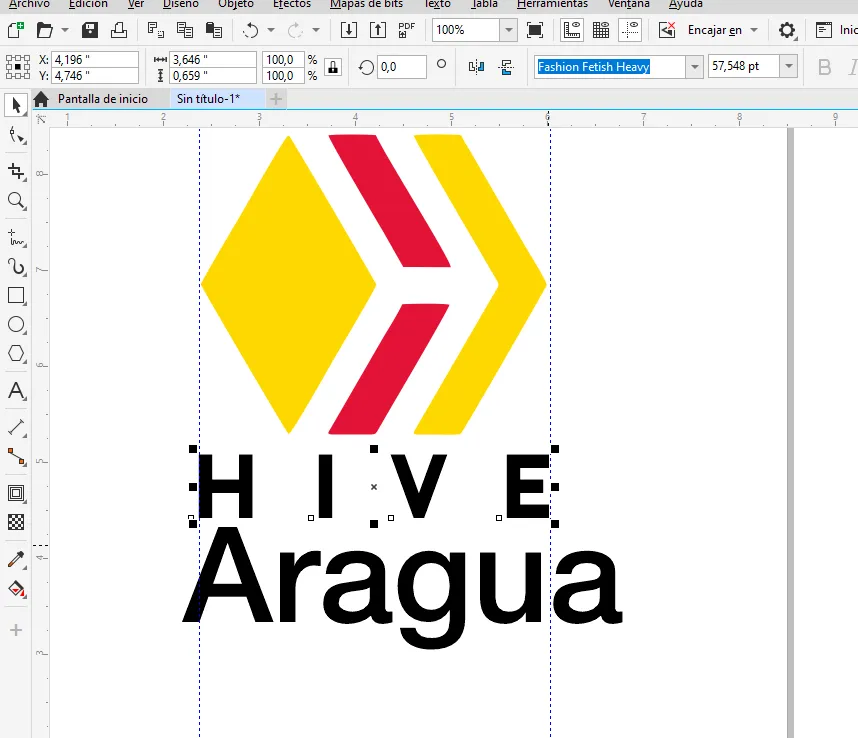Open the Objeto menu
The width and height of the screenshot is (858, 738).
coord(236,4)
